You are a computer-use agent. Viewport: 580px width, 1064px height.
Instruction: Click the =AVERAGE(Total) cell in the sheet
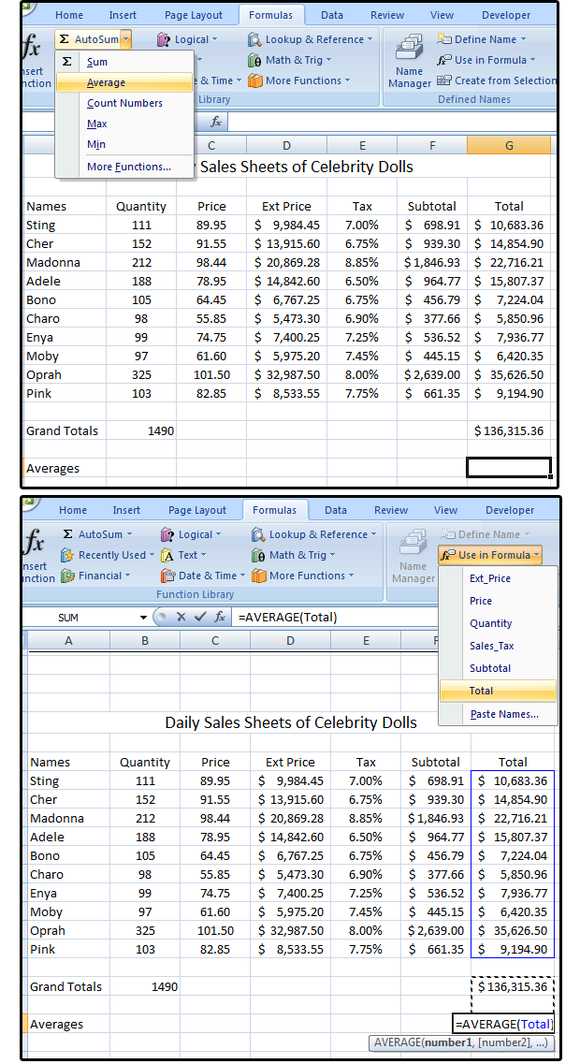tap(503, 1024)
